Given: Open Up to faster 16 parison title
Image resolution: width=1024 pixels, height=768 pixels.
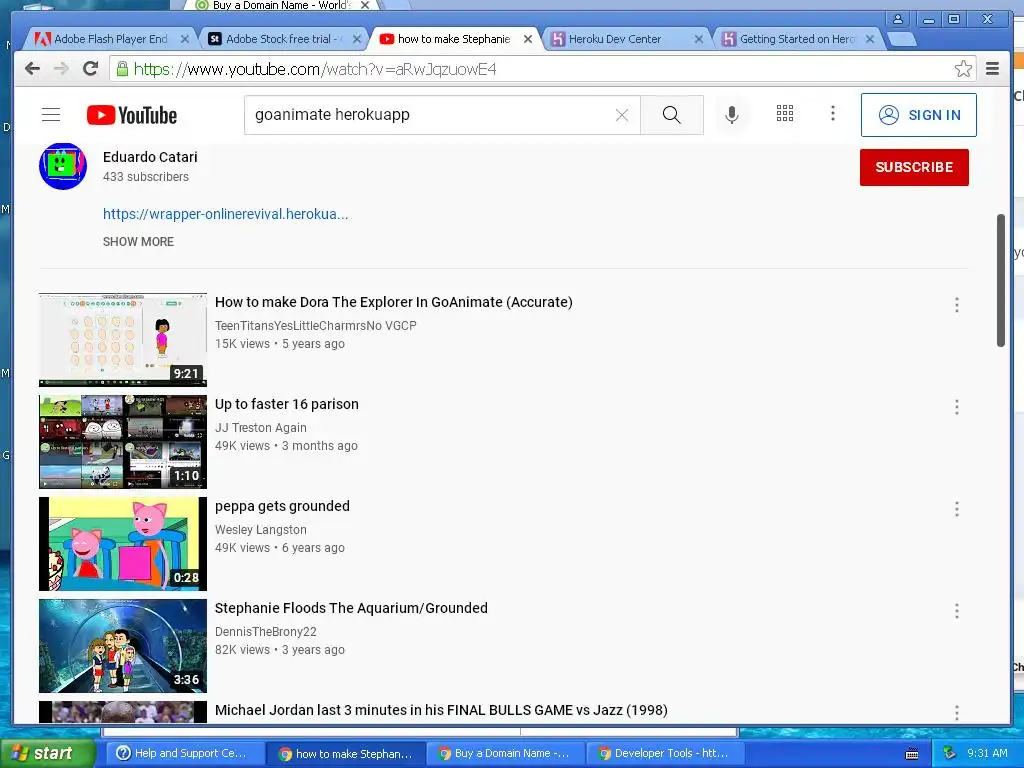Looking at the screenshot, I should tap(287, 404).
